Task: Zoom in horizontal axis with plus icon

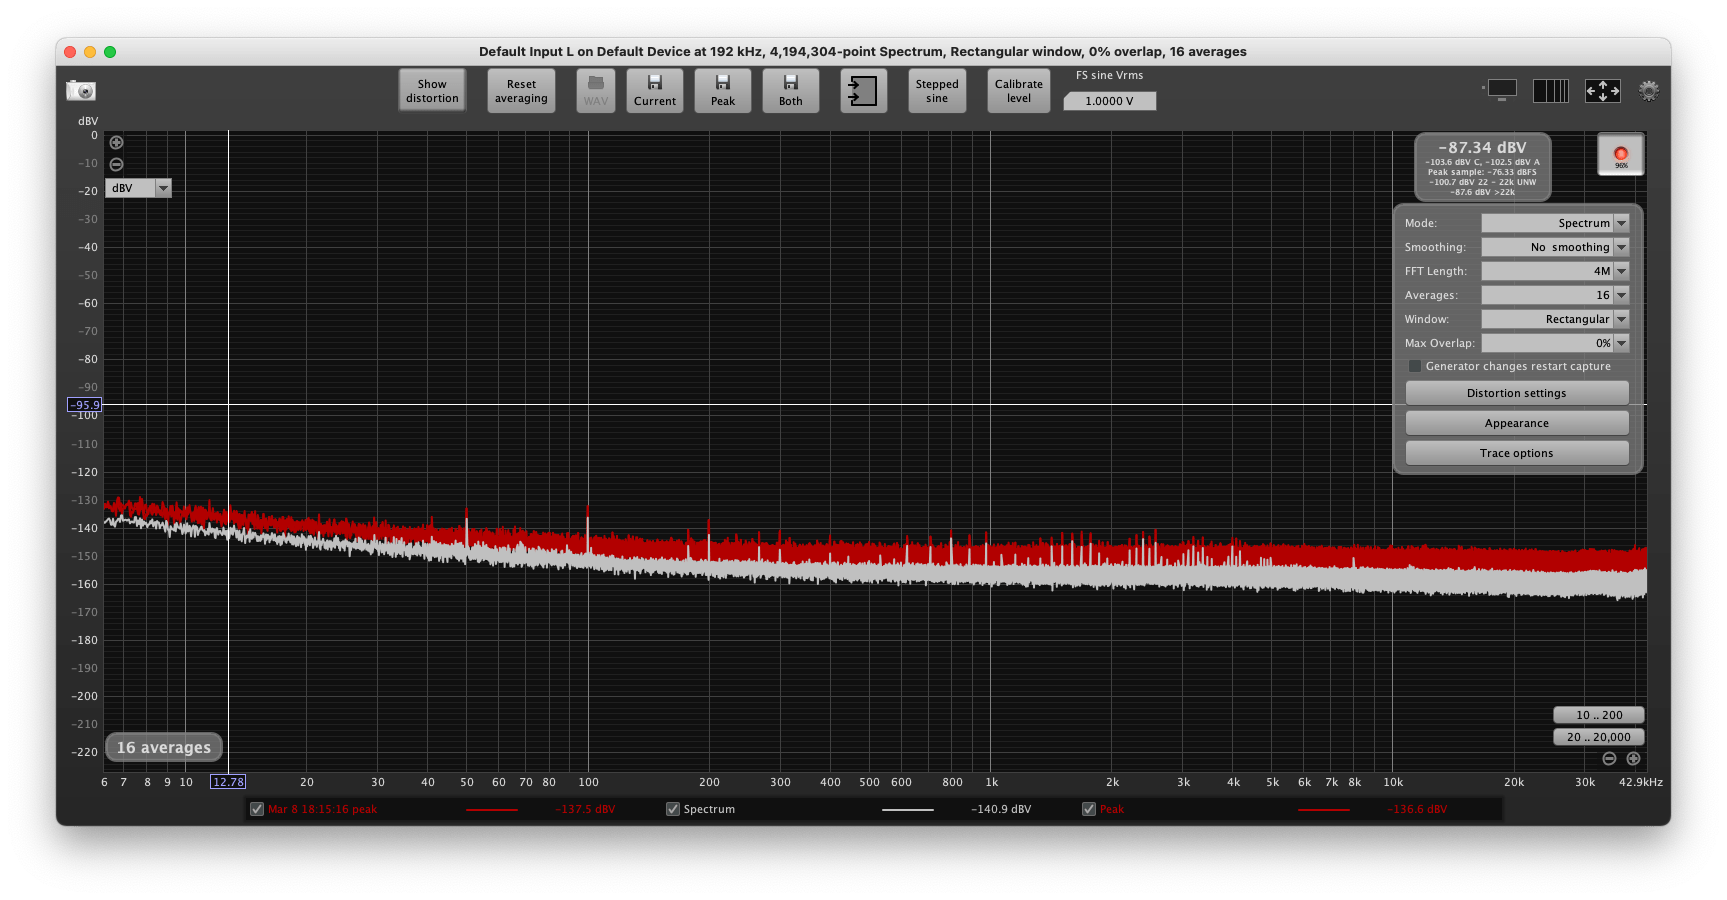Action: tap(1633, 759)
